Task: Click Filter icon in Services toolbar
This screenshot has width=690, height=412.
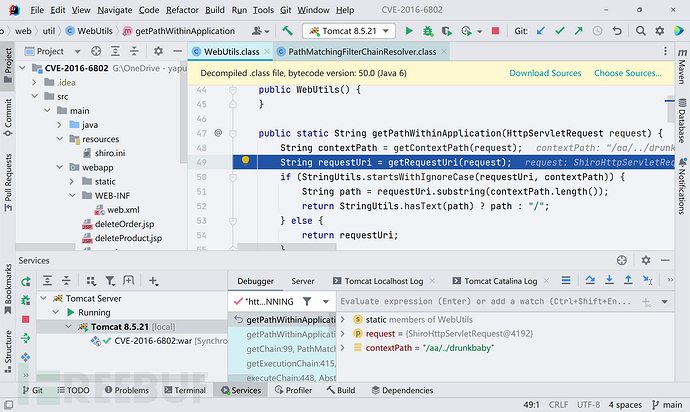Action: pos(110,281)
